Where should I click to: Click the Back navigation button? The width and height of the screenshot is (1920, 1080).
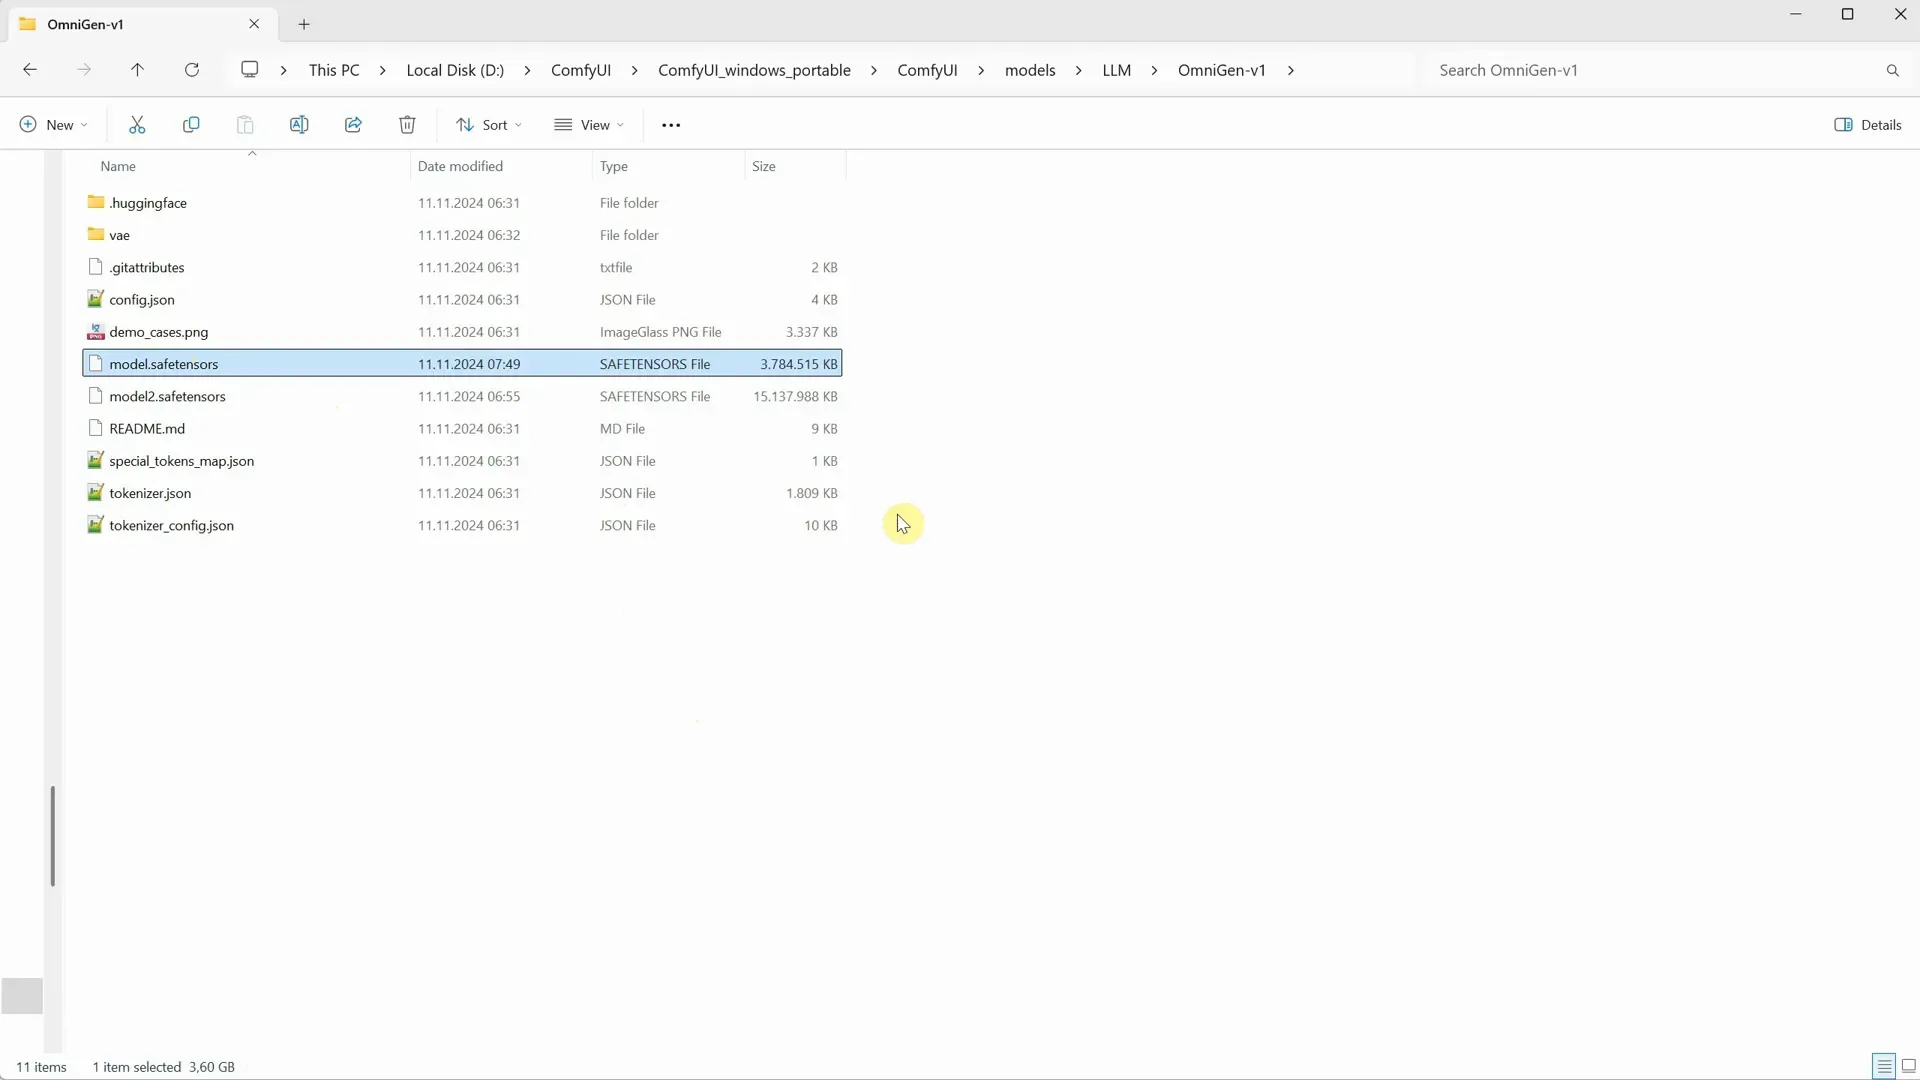tap(30, 70)
